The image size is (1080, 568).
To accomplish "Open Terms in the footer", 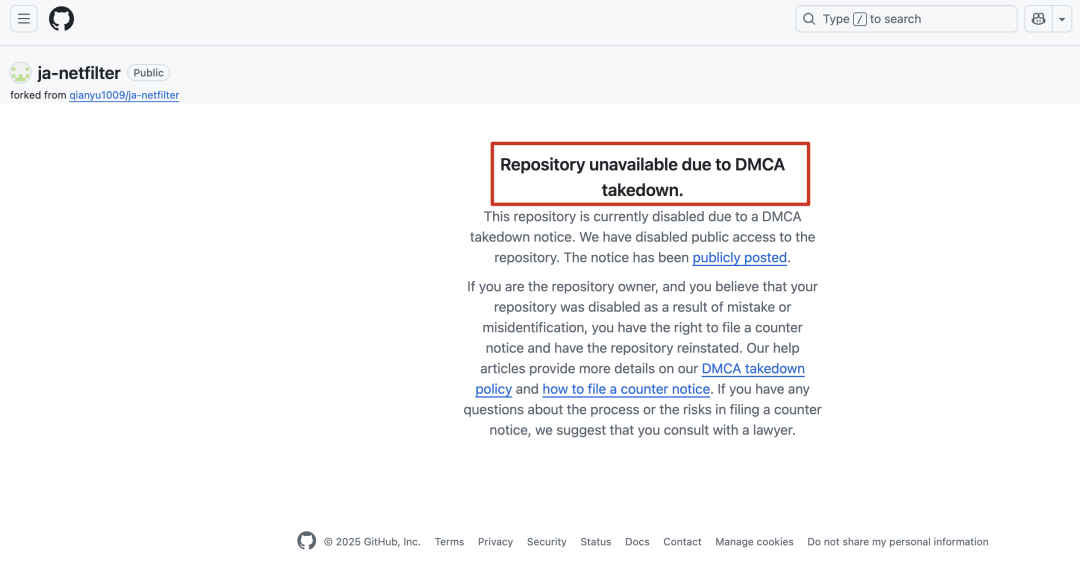I will [x=449, y=542].
